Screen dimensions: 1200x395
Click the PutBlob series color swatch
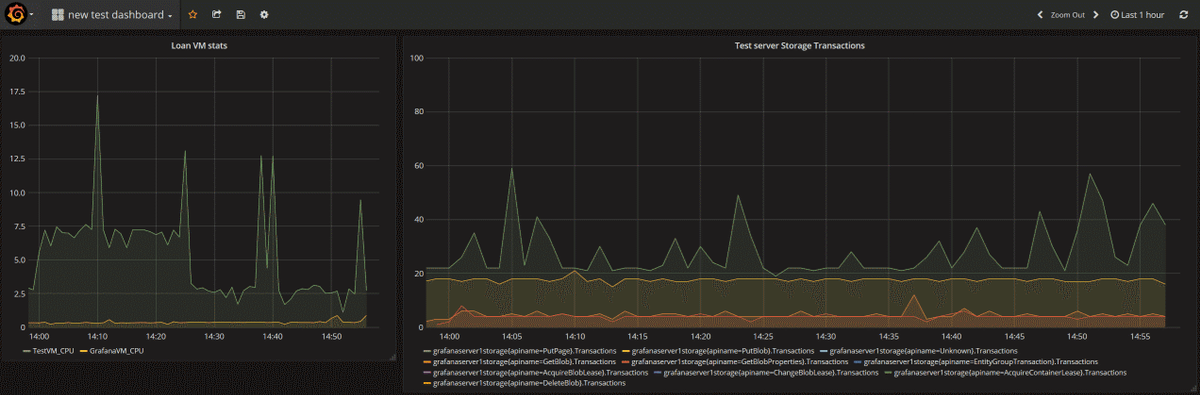[627, 351]
